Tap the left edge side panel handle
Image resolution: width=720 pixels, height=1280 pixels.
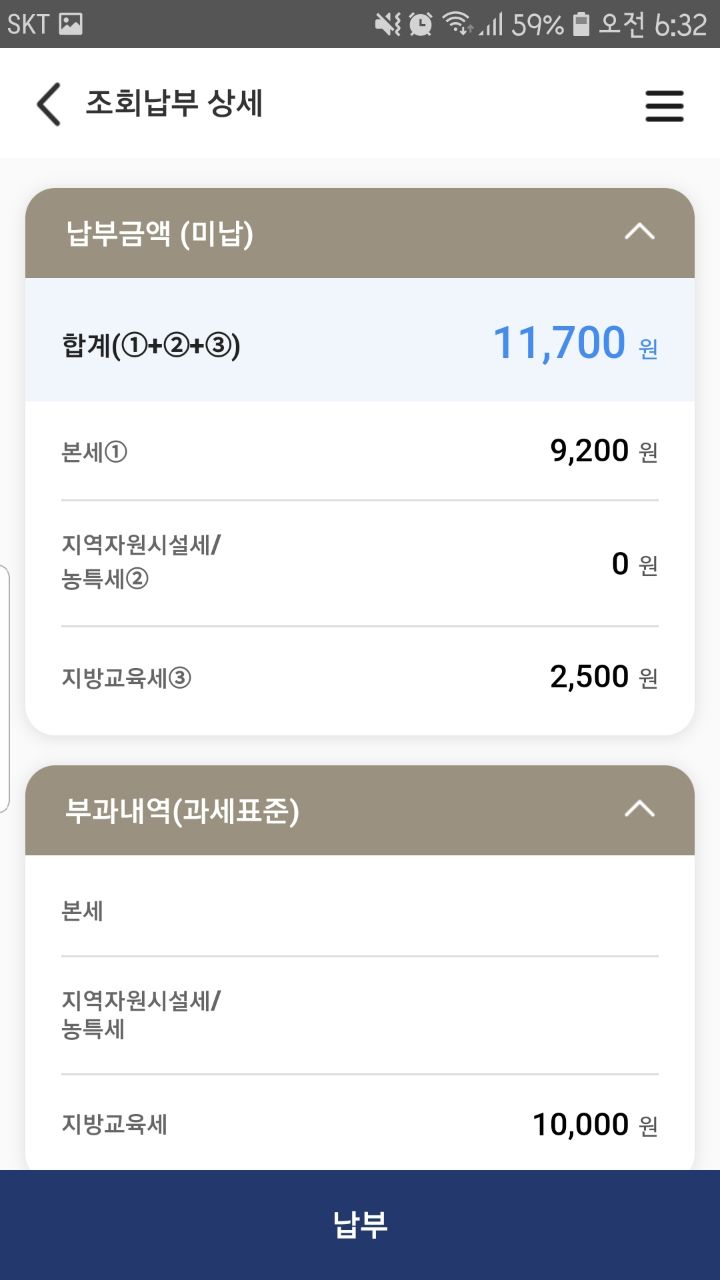[5, 688]
